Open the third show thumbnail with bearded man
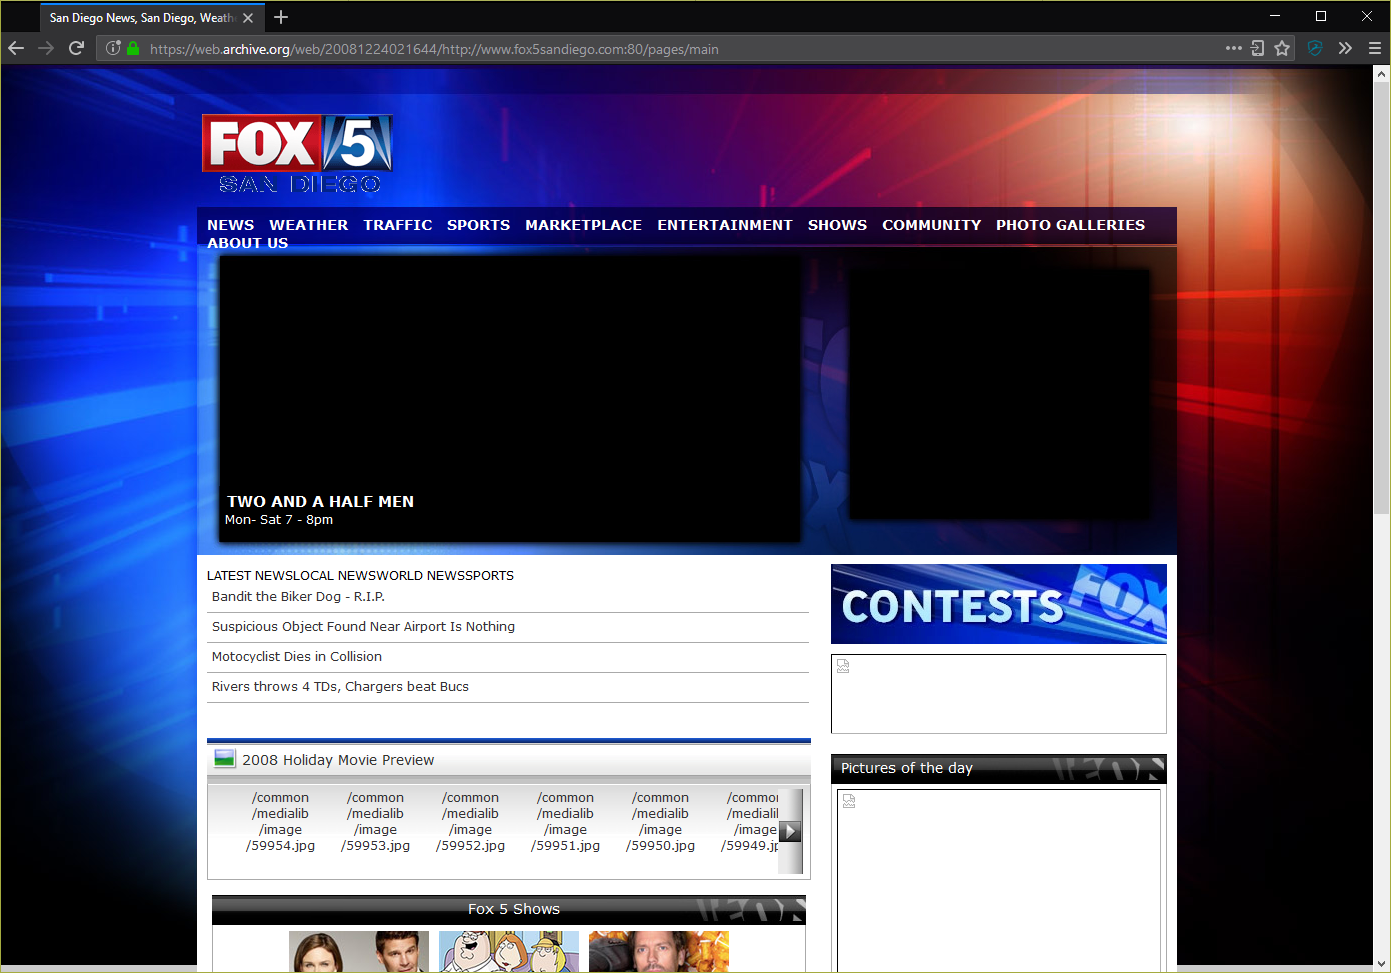 click(659, 951)
